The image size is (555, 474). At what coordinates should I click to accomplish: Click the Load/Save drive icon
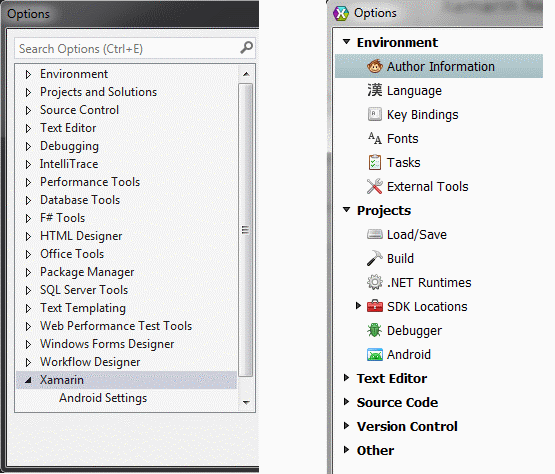tap(374, 234)
